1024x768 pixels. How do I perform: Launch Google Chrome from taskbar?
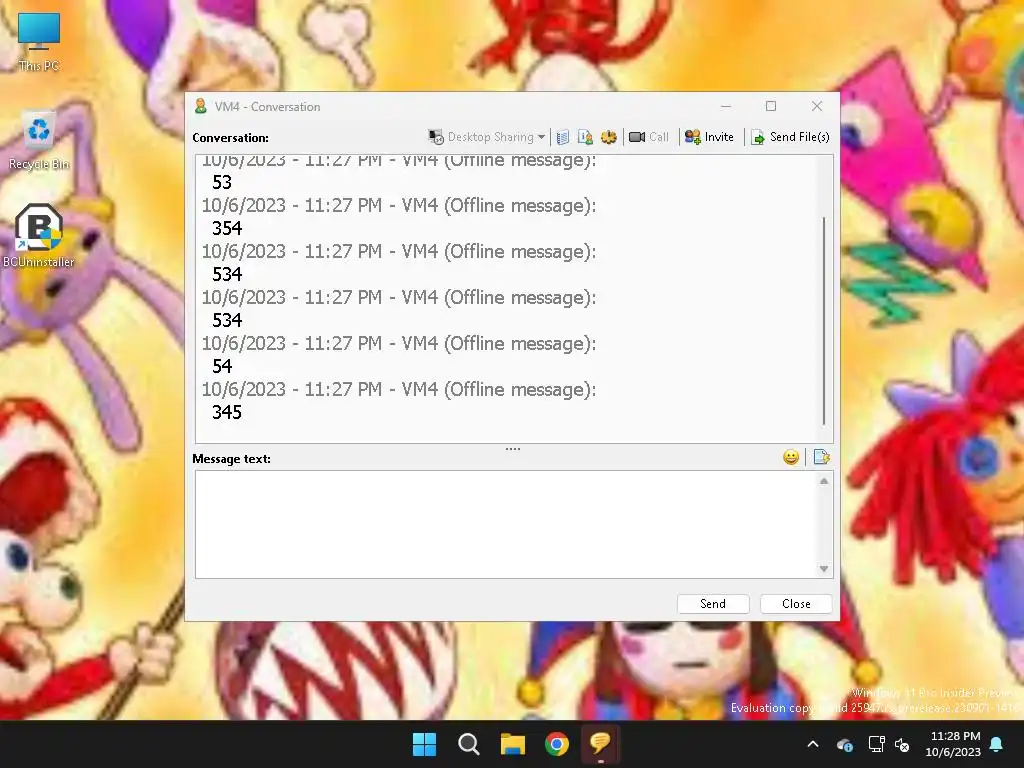[x=556, y=744]
